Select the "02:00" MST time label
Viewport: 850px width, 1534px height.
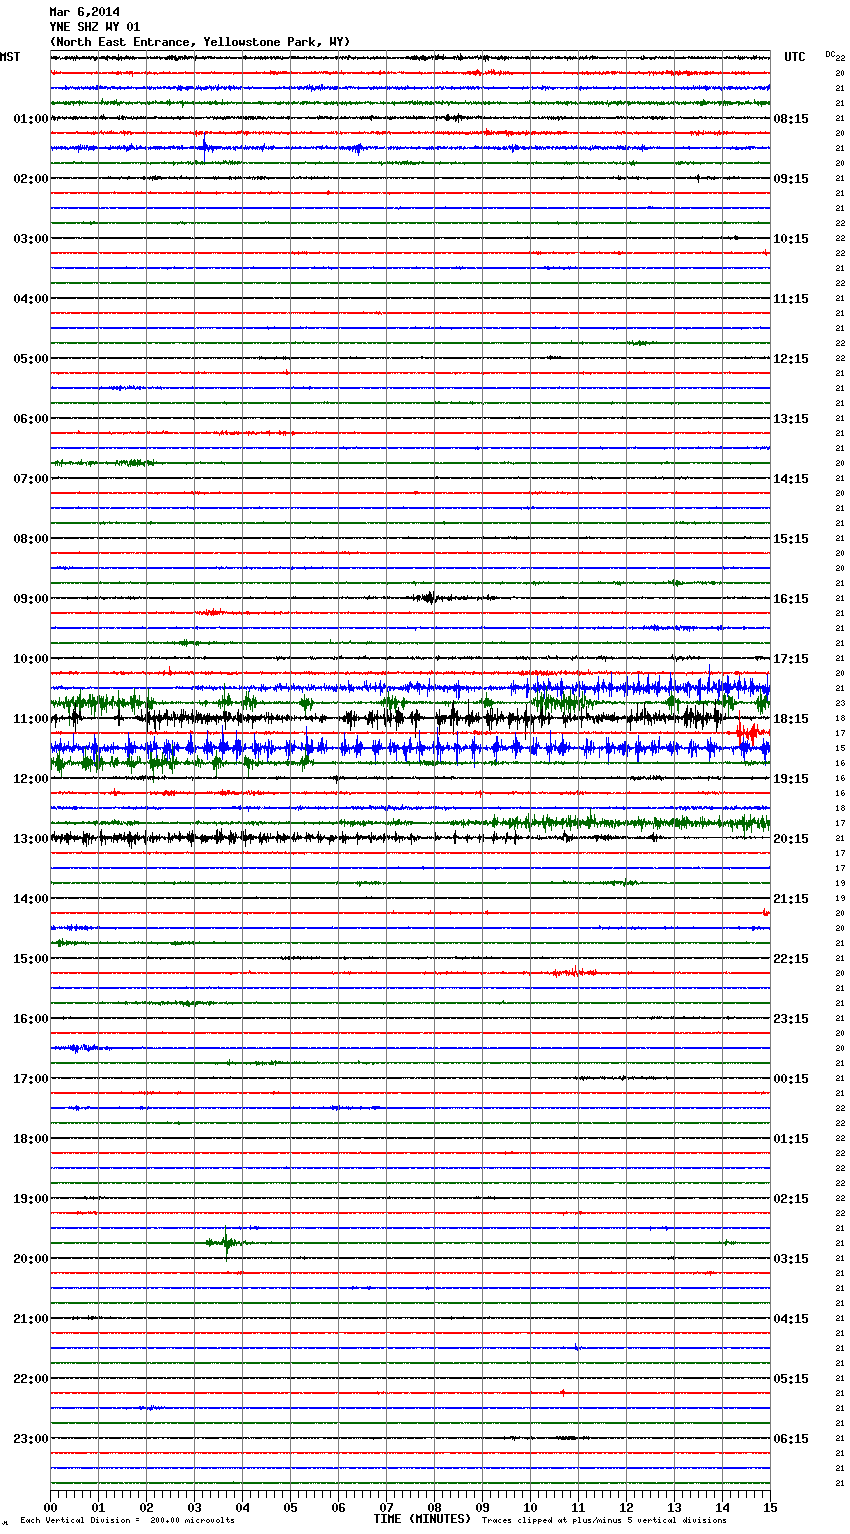[31, 179]
